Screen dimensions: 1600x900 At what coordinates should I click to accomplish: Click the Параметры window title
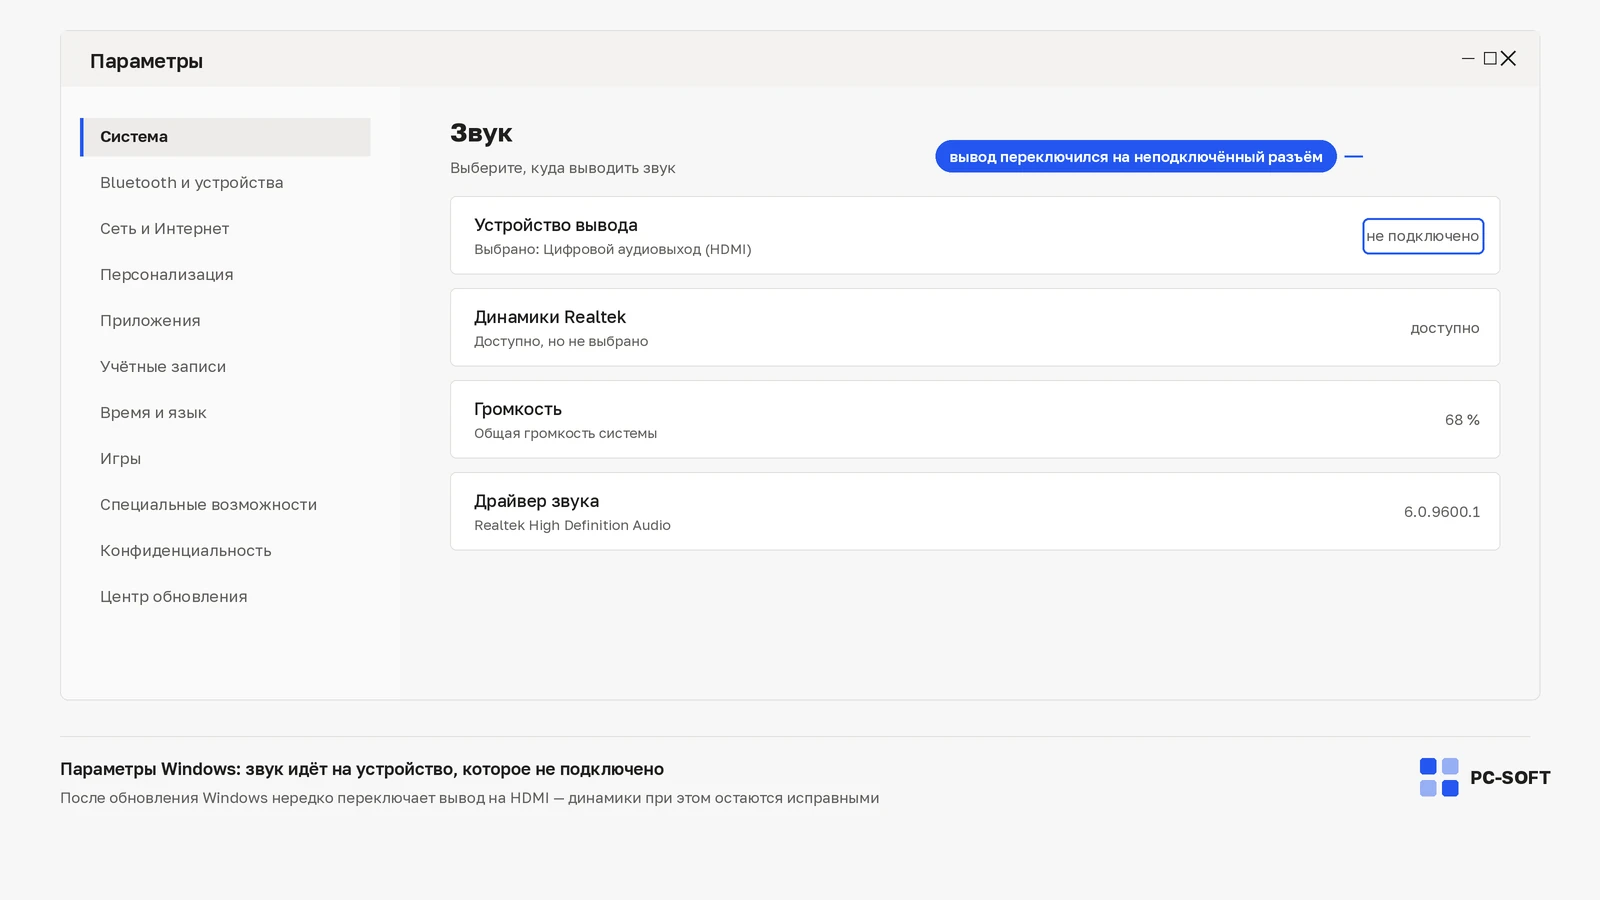click(x=146, y=61)
